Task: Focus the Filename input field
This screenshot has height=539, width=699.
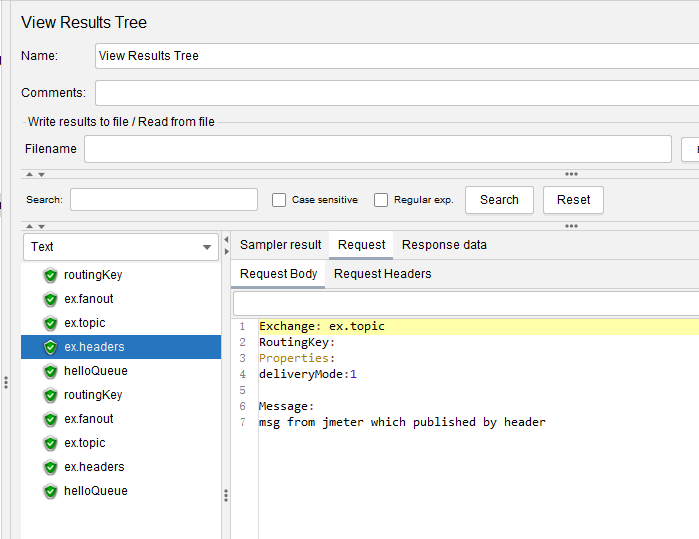Action: (378, 149)
